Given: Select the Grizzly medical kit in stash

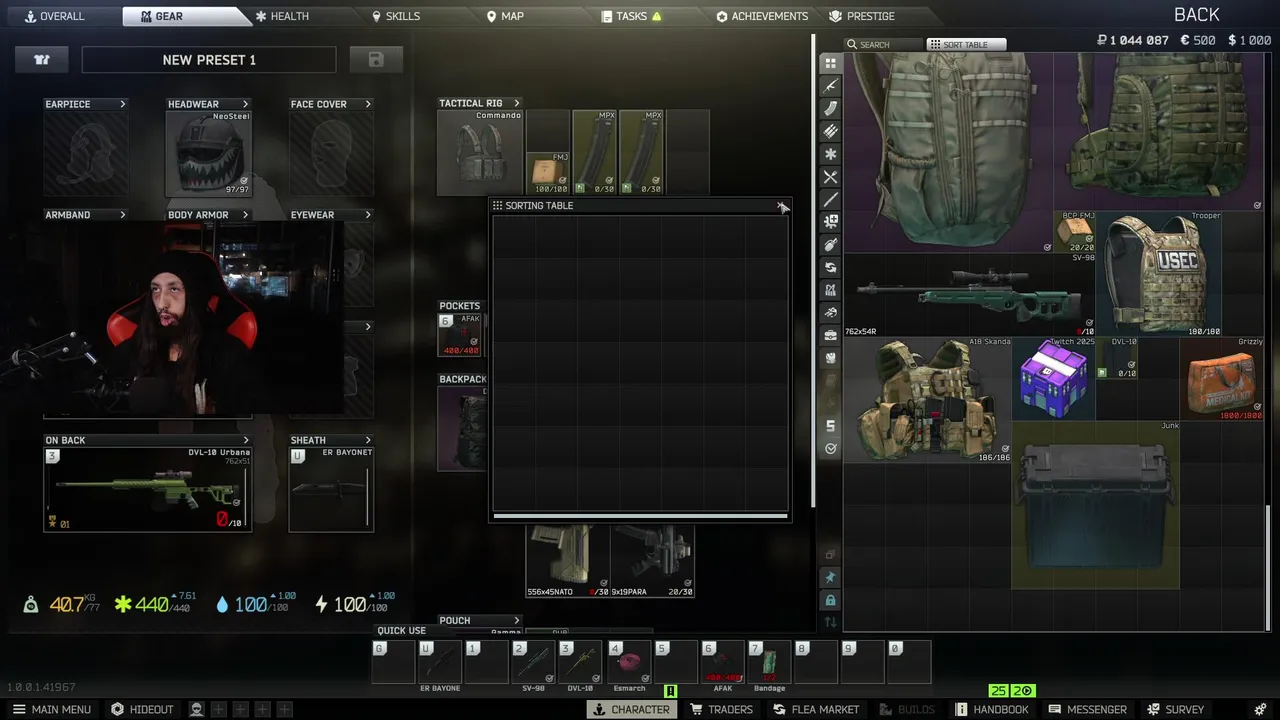Looking at the screenshot, I should pyautogui.click(x=1222, y=379).
